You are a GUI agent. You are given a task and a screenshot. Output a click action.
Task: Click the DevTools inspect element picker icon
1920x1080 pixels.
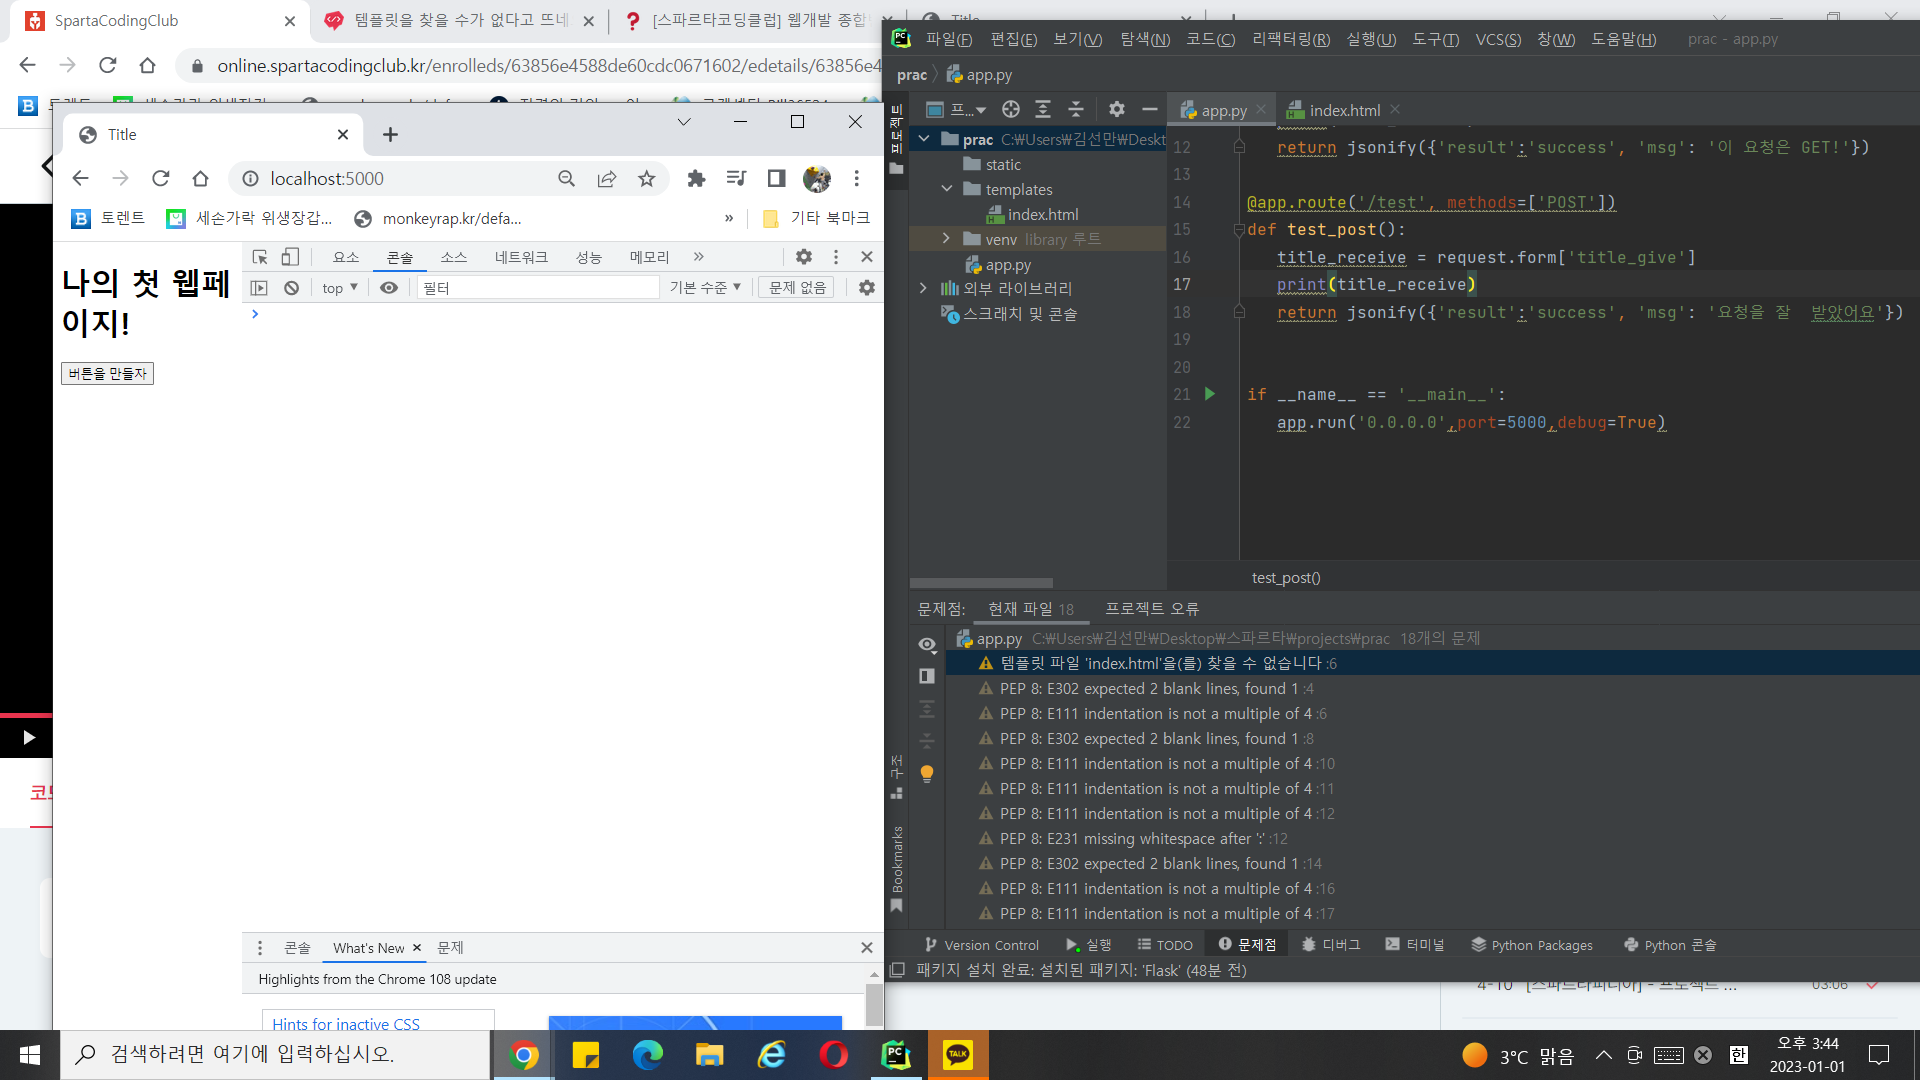[x=260, y=257]
